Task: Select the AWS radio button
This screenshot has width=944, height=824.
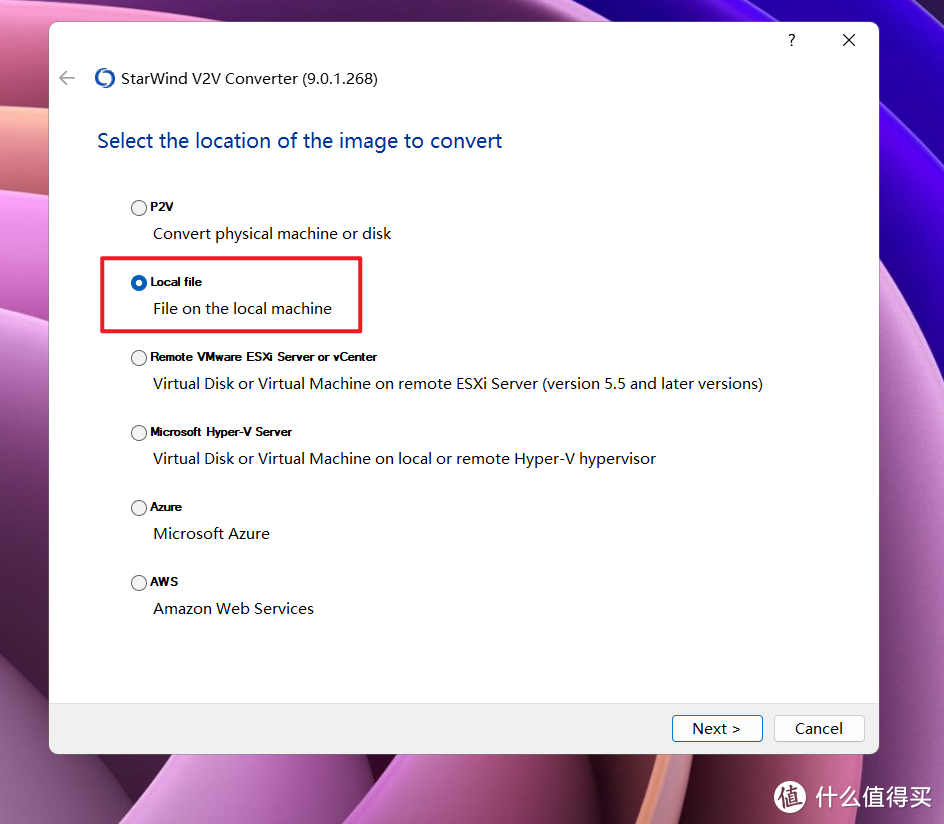Action: coord(138,583)
